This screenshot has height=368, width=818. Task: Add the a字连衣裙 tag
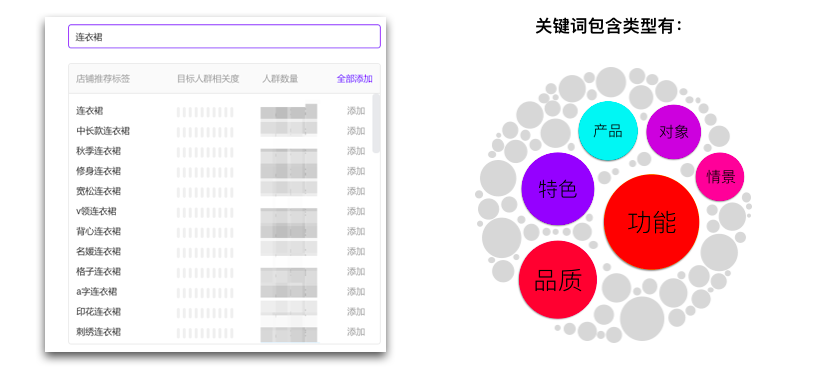click(x=356, y=292)
